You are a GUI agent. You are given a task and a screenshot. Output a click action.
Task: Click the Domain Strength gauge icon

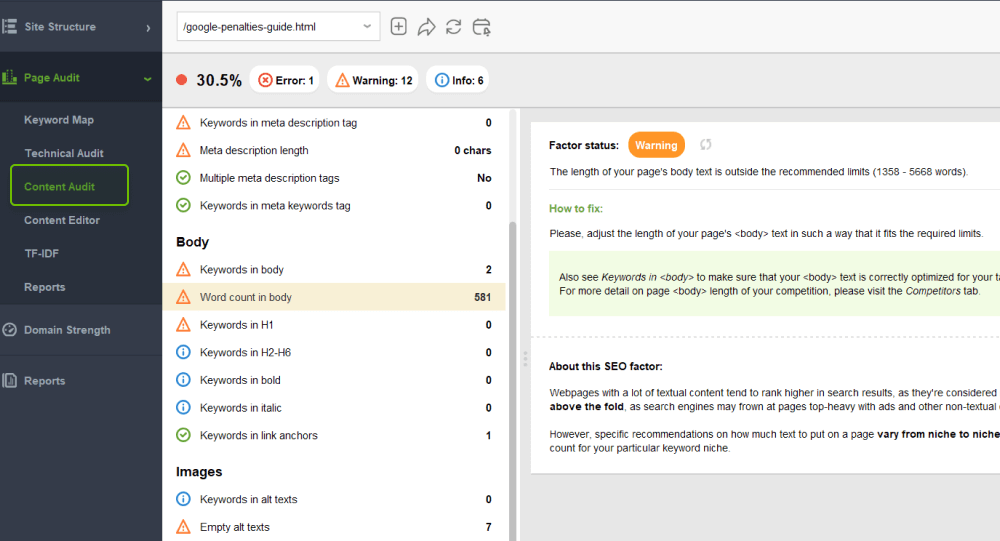[x=10, y=329]
